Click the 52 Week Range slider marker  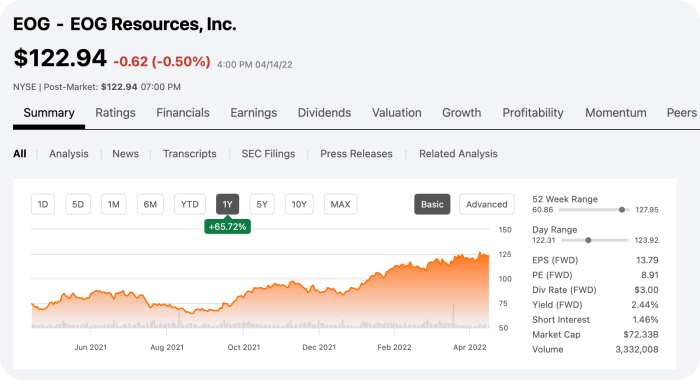pos(622,210)
